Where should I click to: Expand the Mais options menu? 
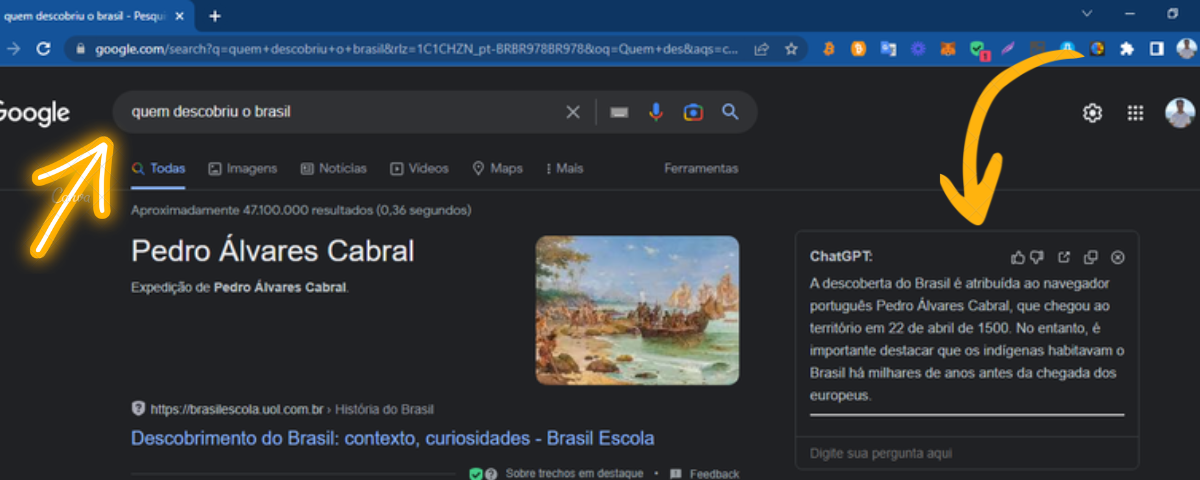click(565, 168)
